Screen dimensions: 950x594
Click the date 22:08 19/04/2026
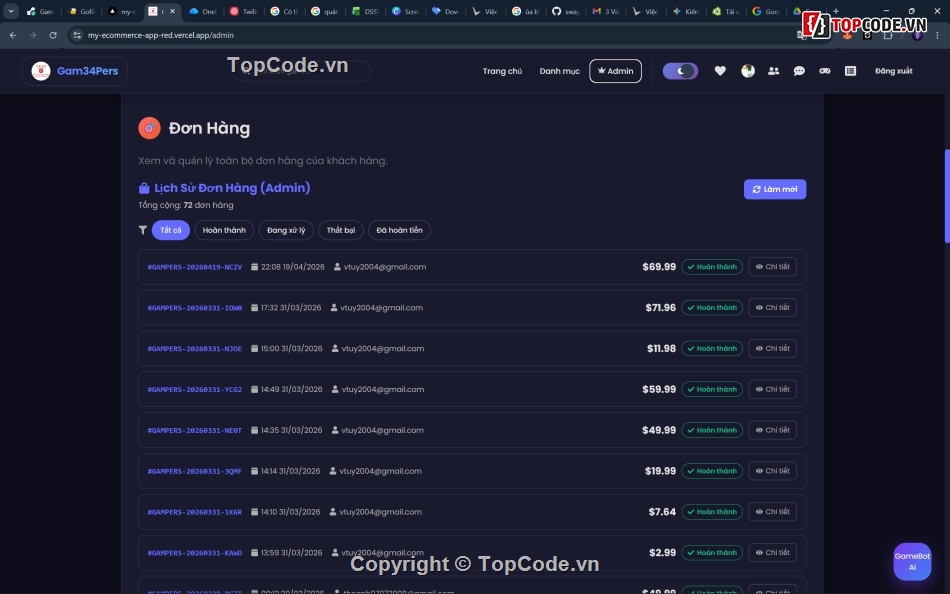click(x=293, y=267)
